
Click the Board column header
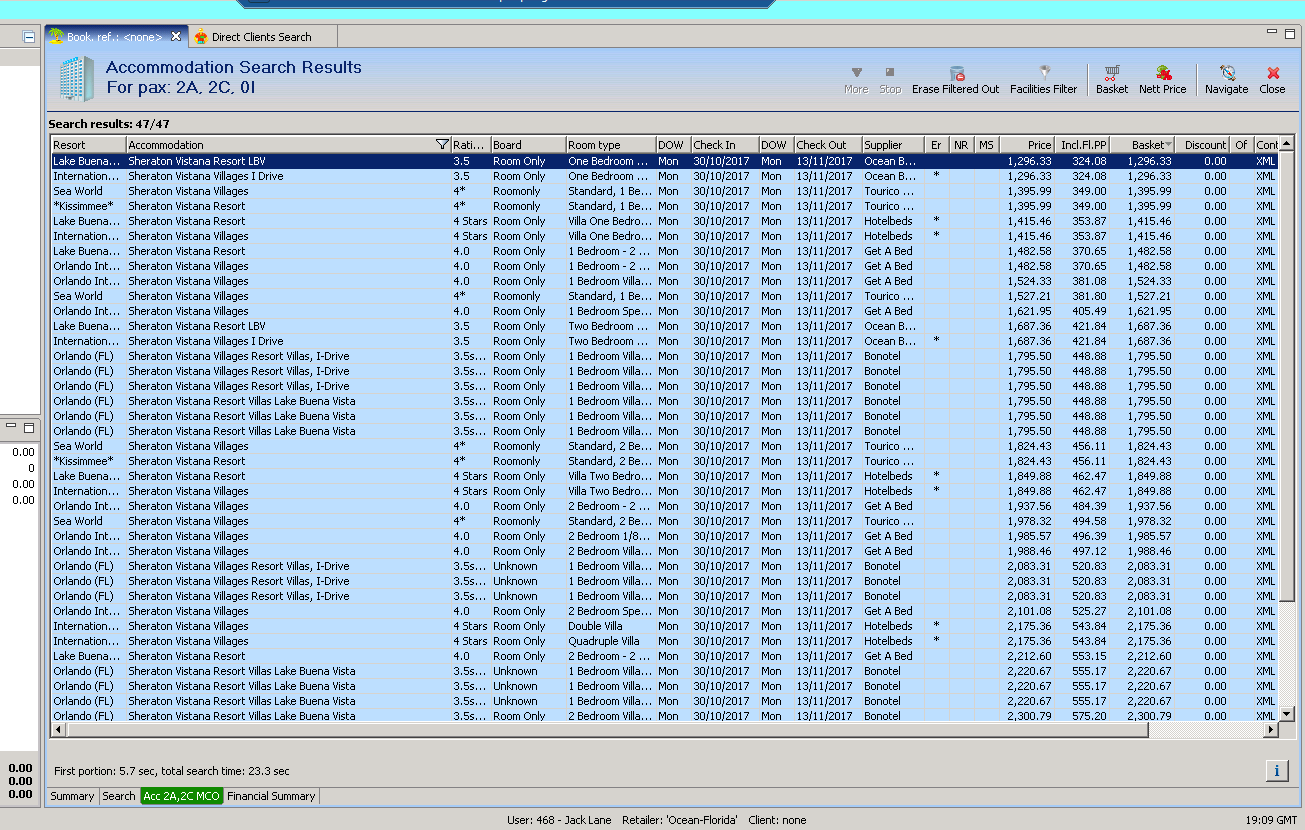tap(528, 145)
